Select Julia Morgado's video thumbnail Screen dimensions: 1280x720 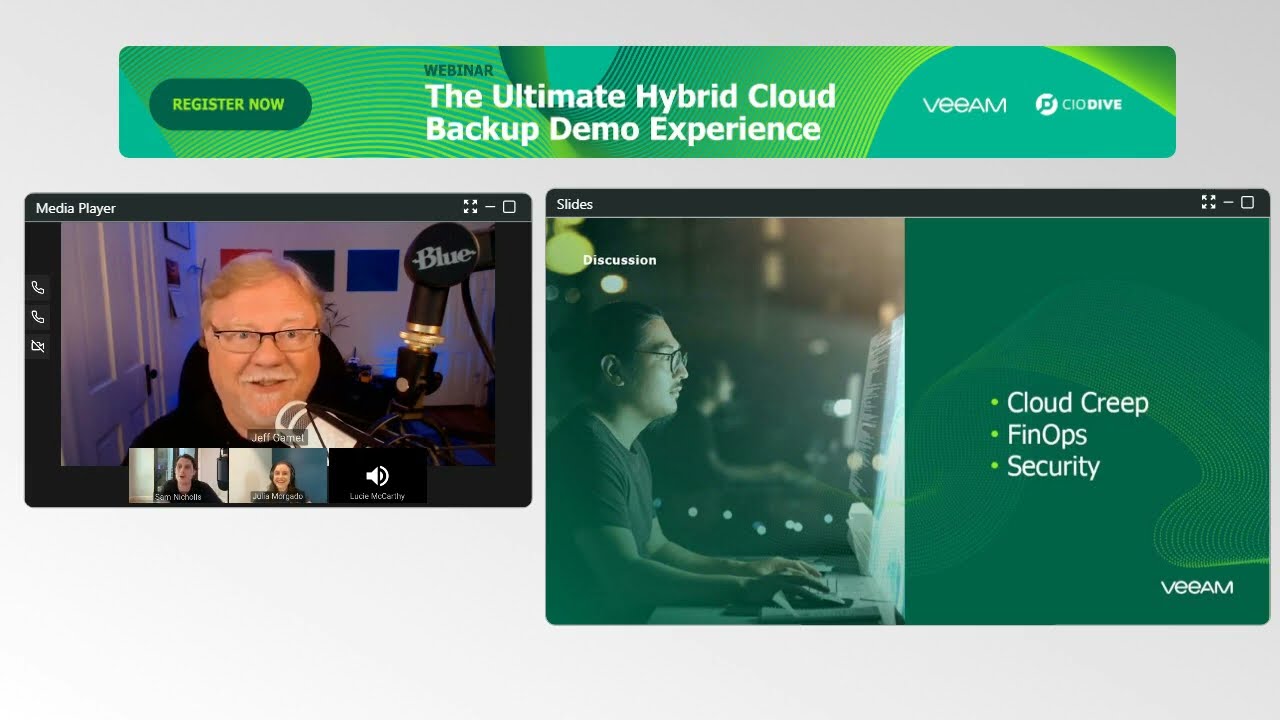pos(278,475)
